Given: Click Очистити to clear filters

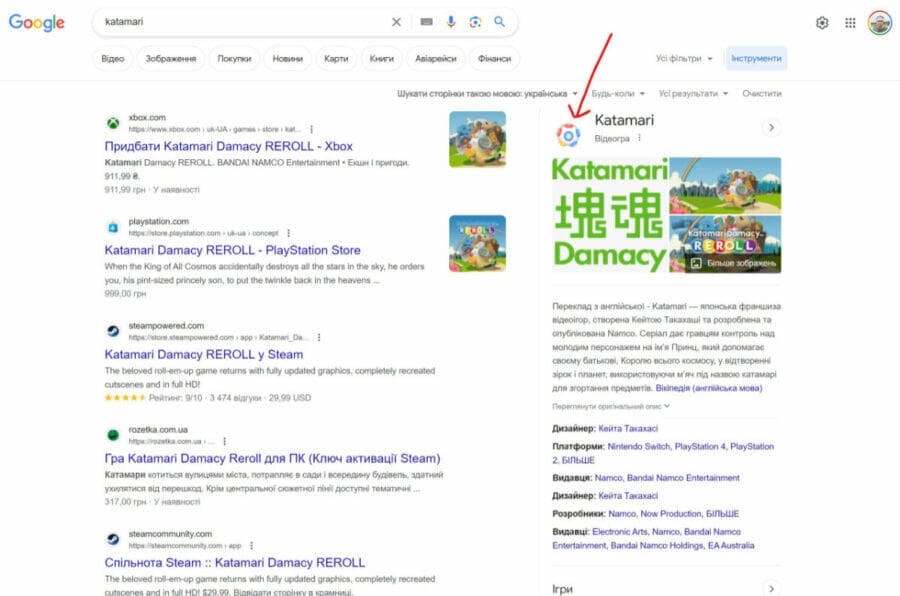Looking at the screenshot, I should click(762, 94).
